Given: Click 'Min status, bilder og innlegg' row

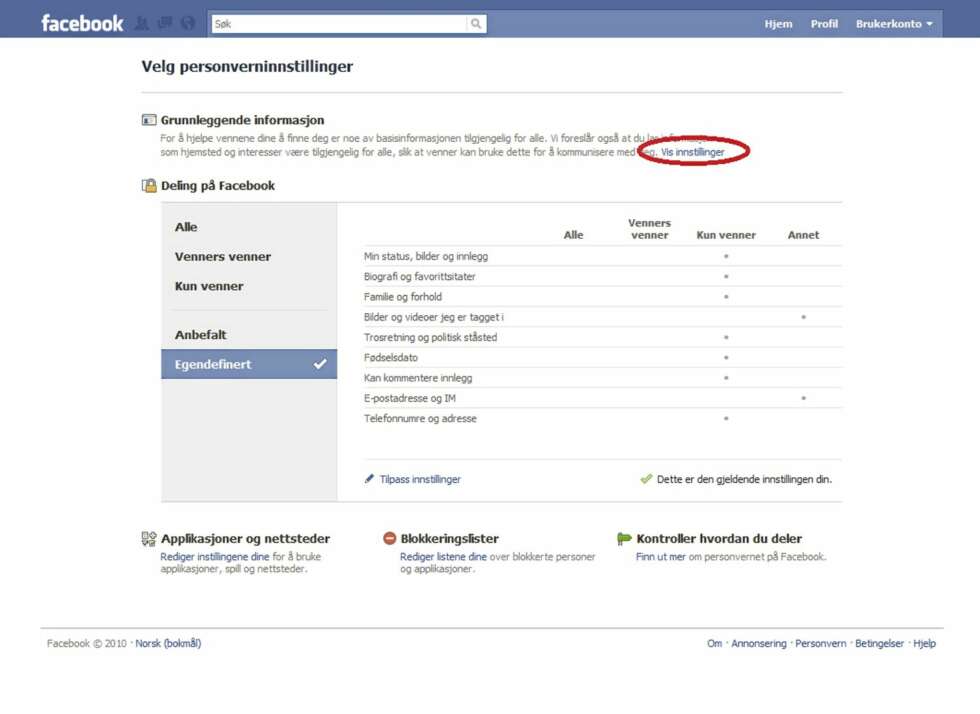Looking at the screenshot, I should click(602, 256).
